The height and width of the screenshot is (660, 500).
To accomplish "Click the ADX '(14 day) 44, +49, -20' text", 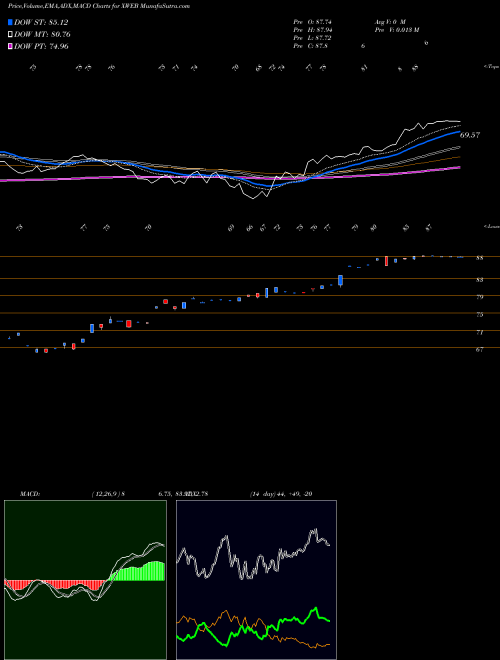I will click(x=280, y=494).
